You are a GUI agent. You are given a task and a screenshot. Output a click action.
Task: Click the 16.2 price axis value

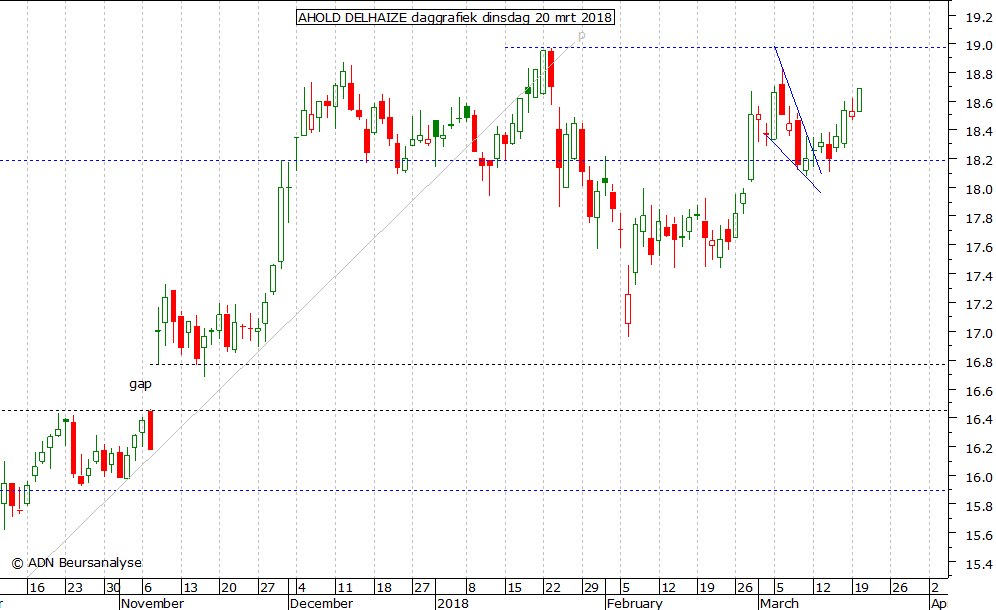979,449
